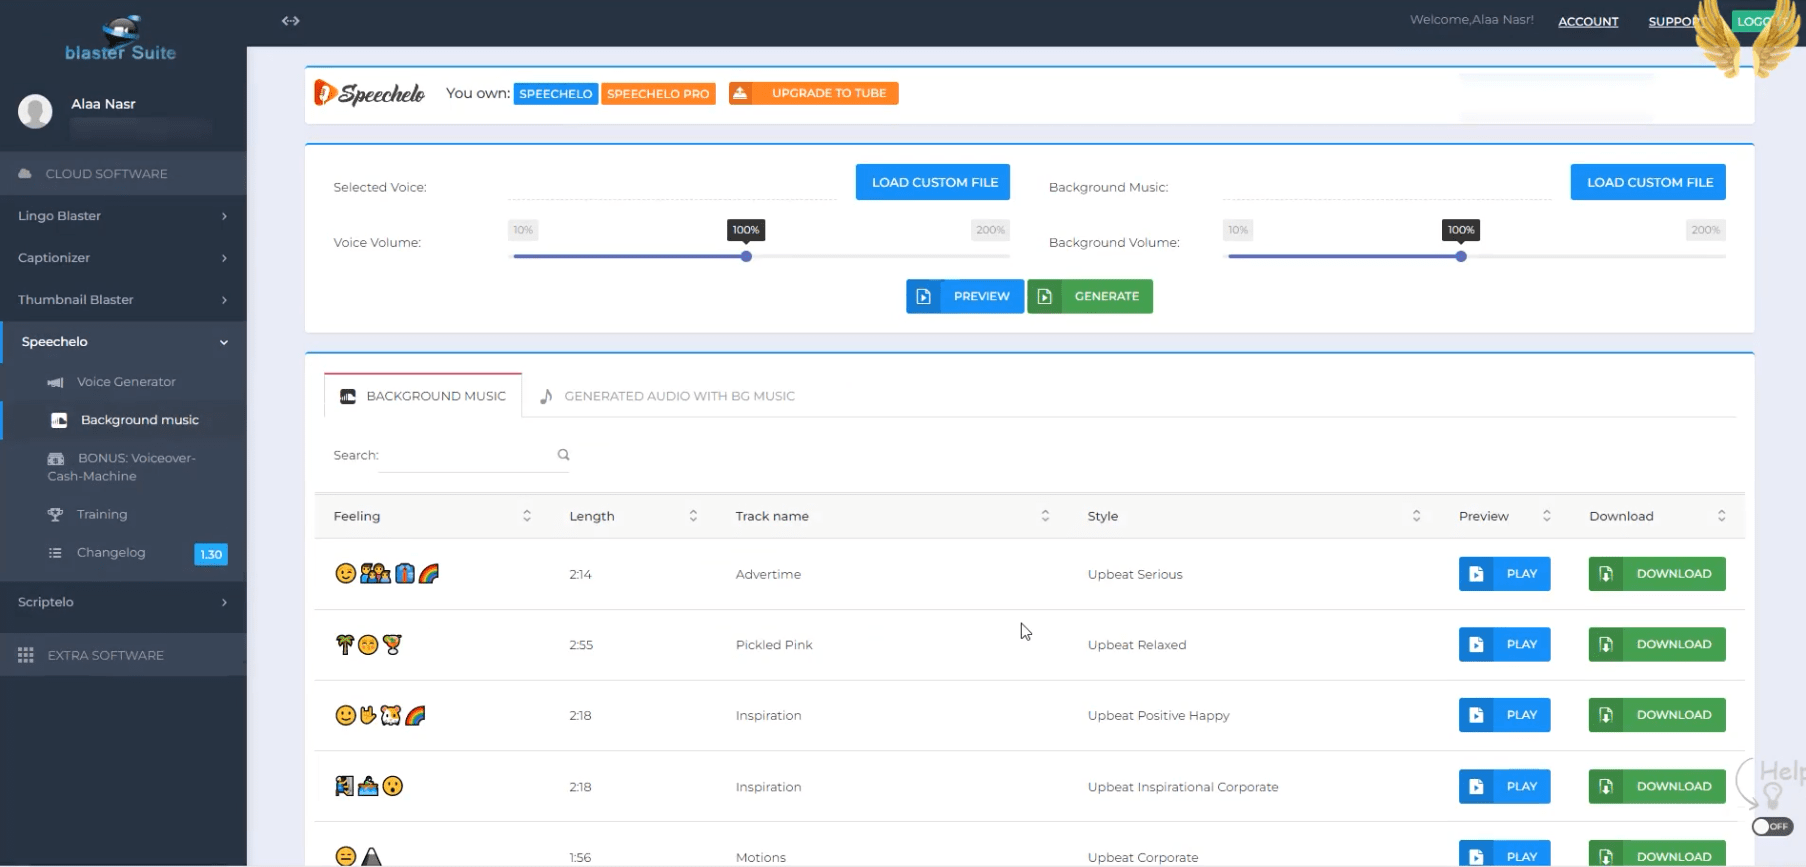Click the Selected Voice field
This screenshot has width=1806, height=867.
pos(672,186)
